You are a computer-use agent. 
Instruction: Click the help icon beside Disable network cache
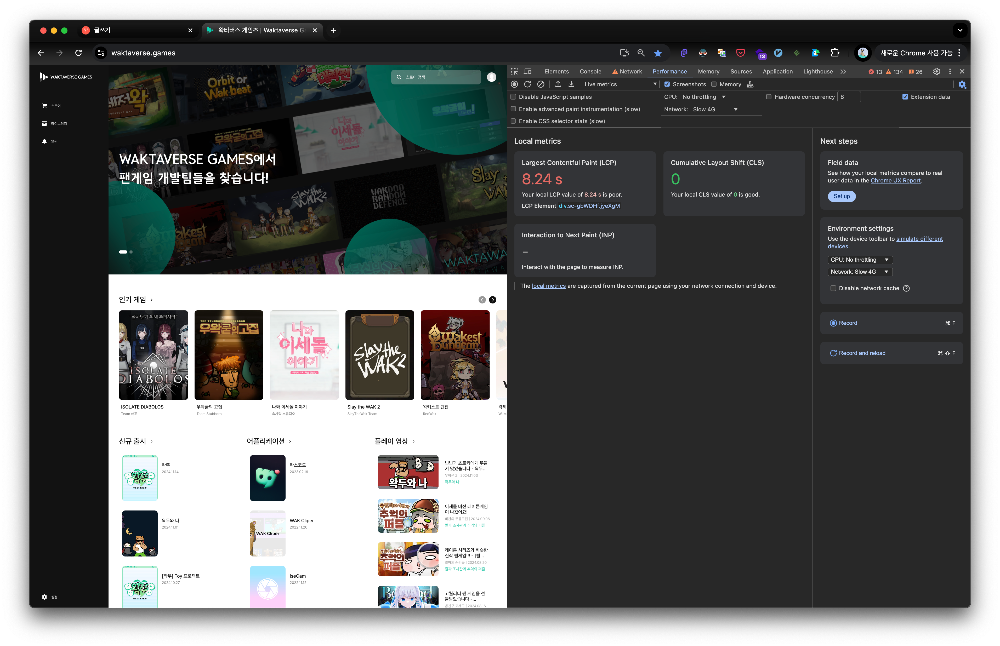[906, 288]
